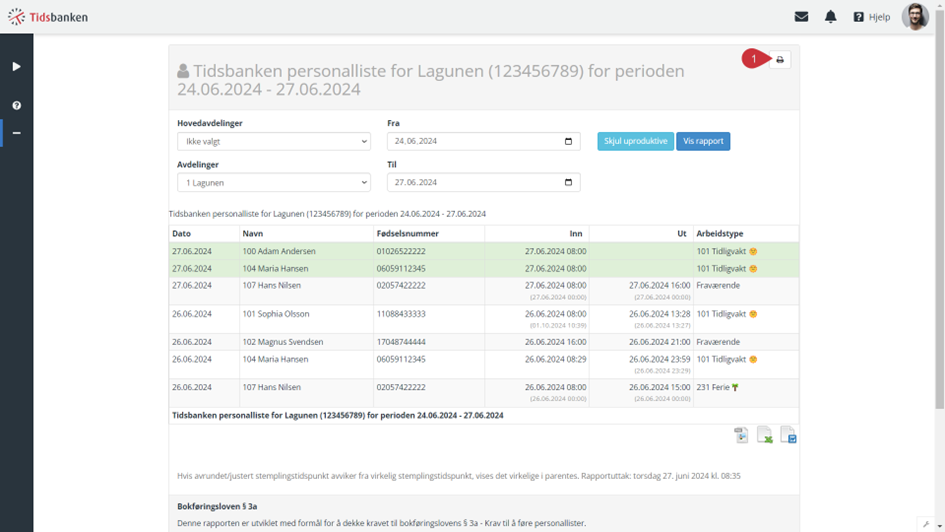945x532 pixels.
Task: Click Vis rapport button
Action: [x=703, y=141]
